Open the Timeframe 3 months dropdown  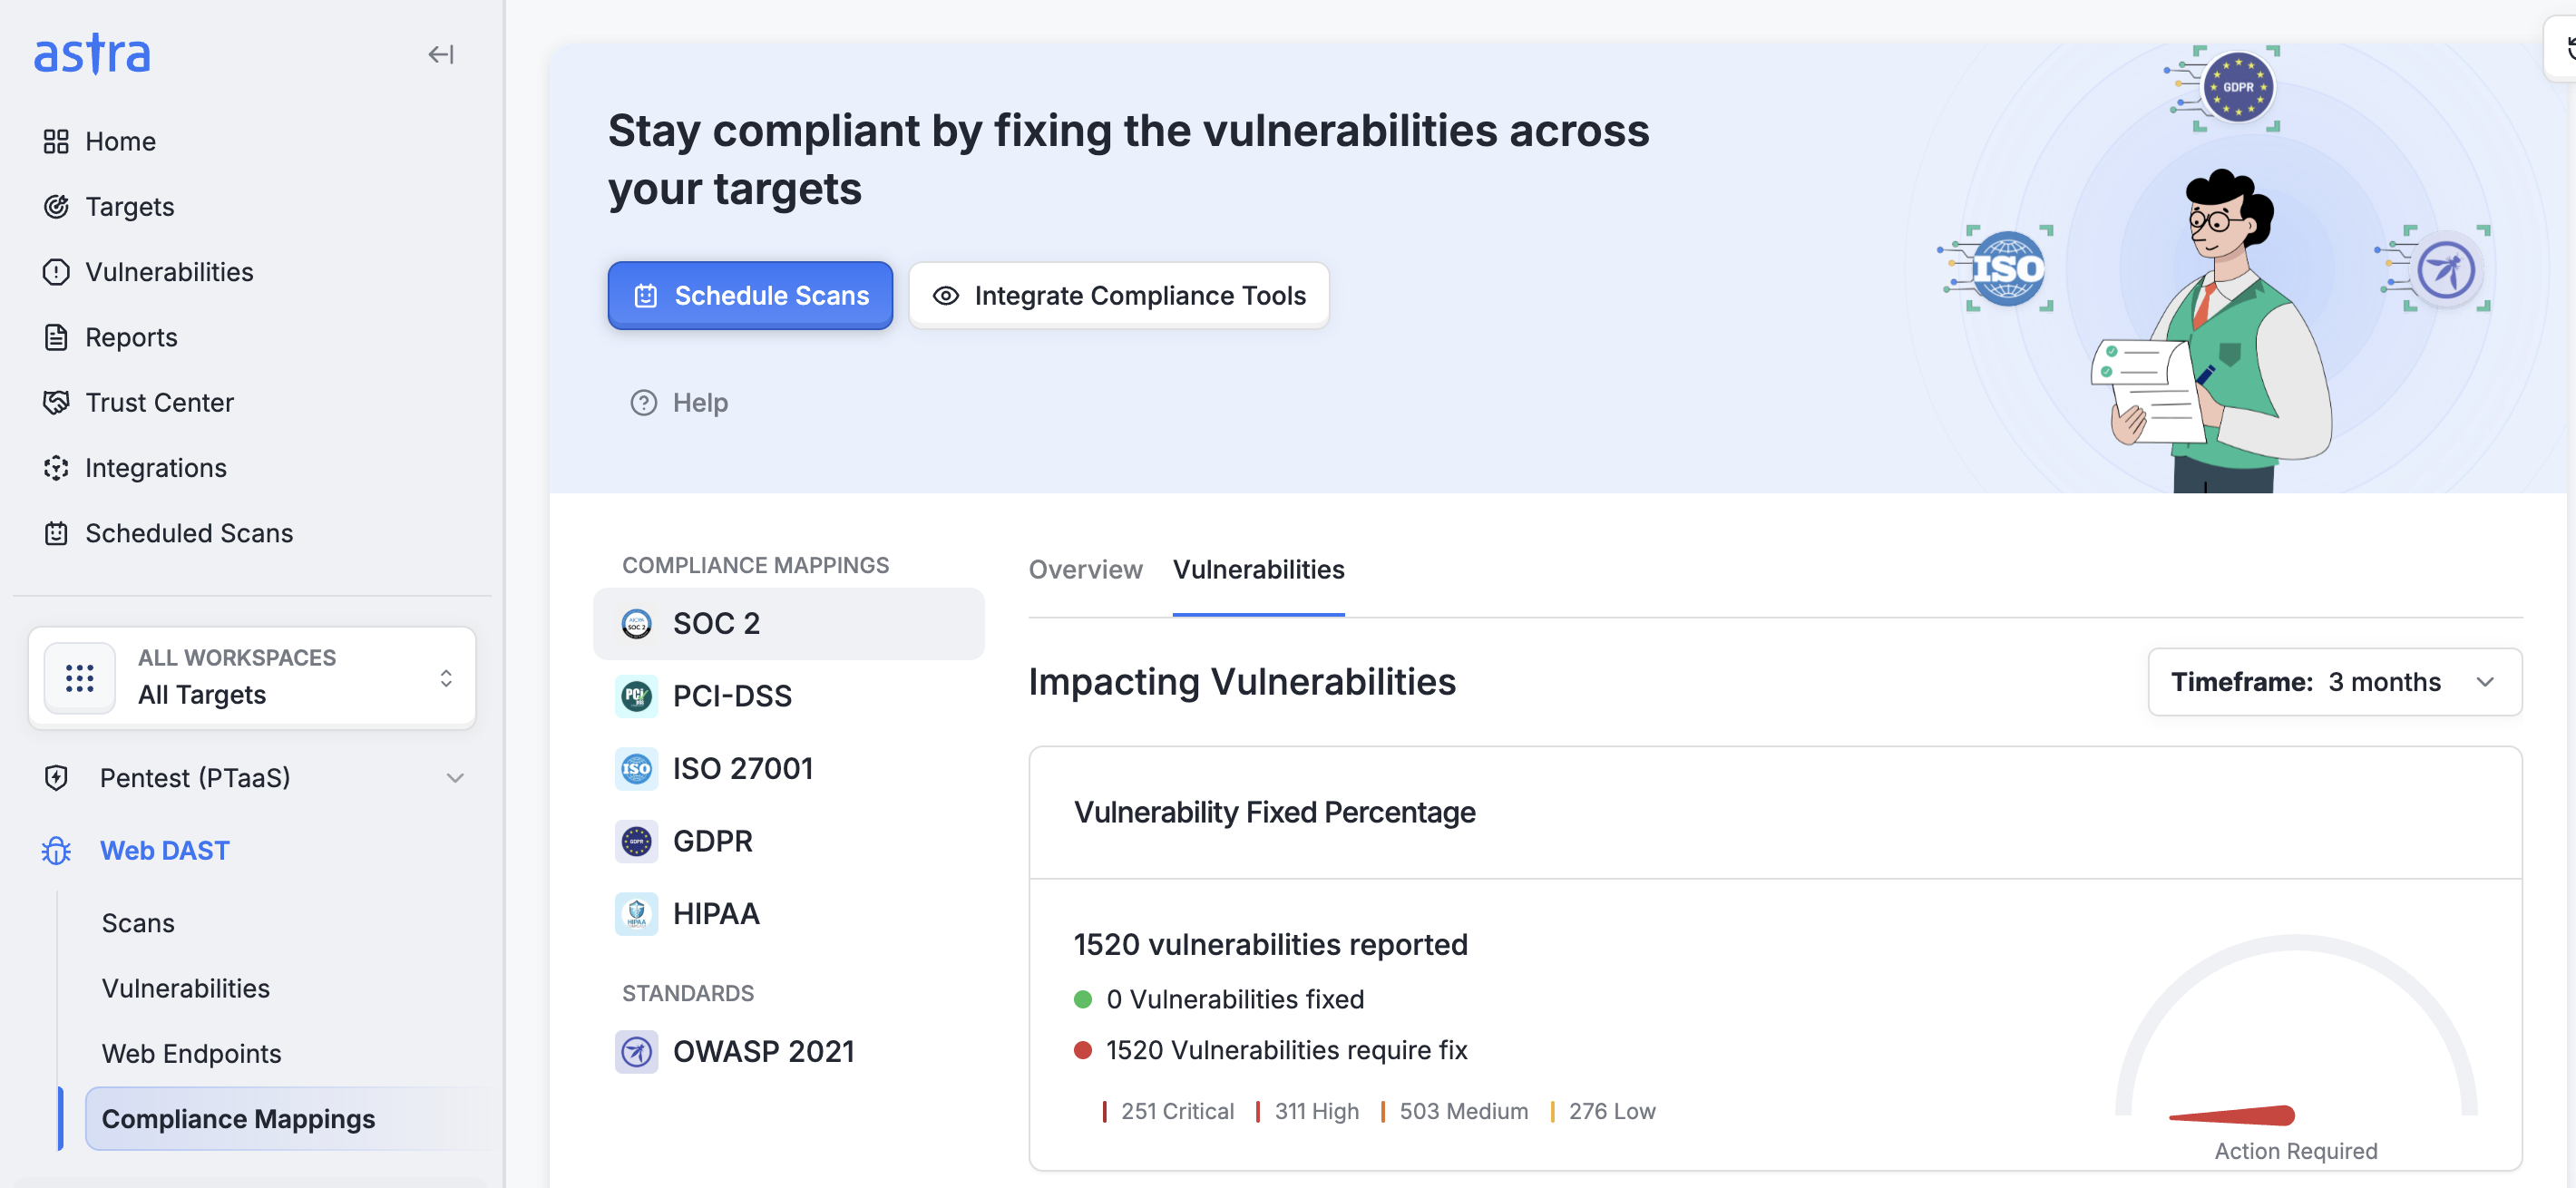click(2334, 681)
